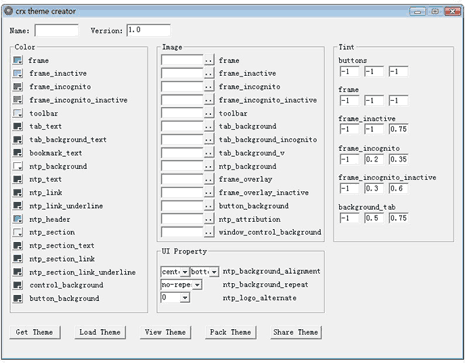Click the View Theme button

(165, 332)
